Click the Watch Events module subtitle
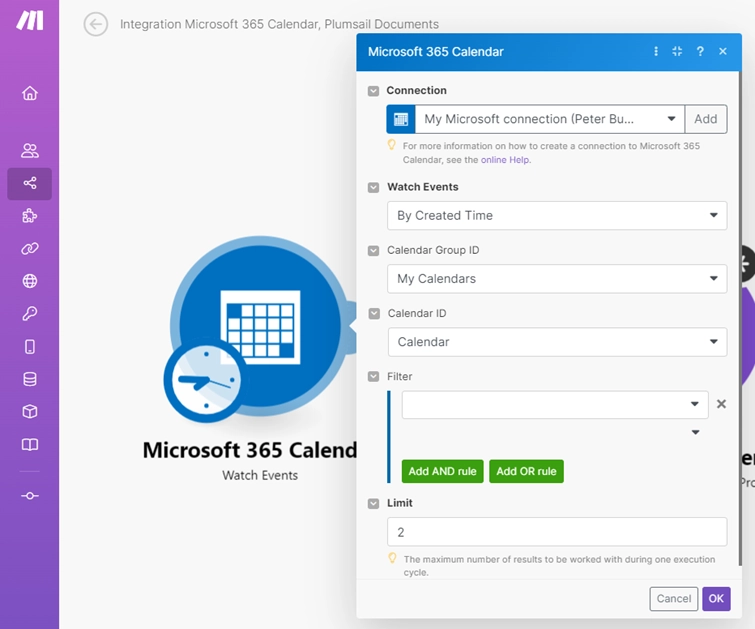The image size is (755, 629). tap(260, 475)
